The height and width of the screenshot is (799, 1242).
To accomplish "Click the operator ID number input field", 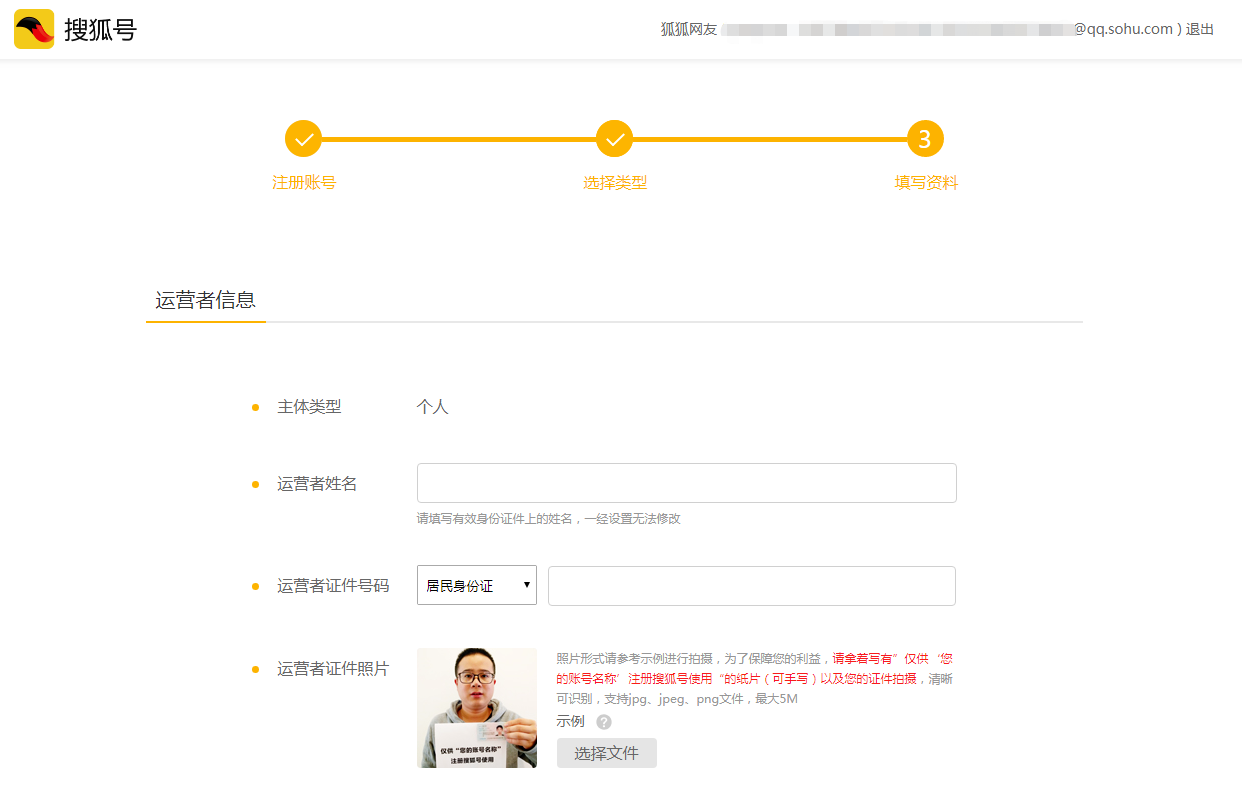I will tap(751, 585).
